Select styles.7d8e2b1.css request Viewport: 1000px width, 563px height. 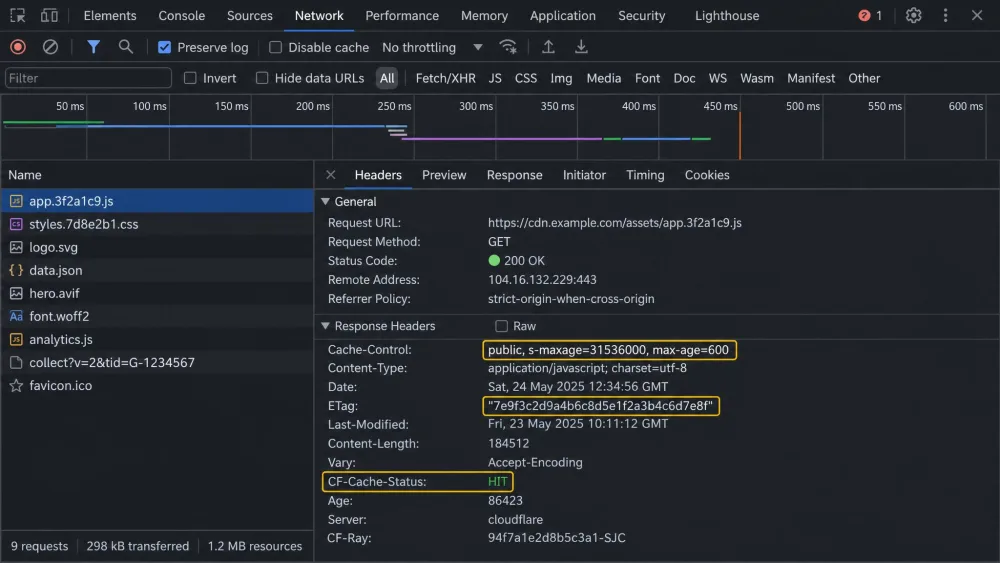[157, 224]
